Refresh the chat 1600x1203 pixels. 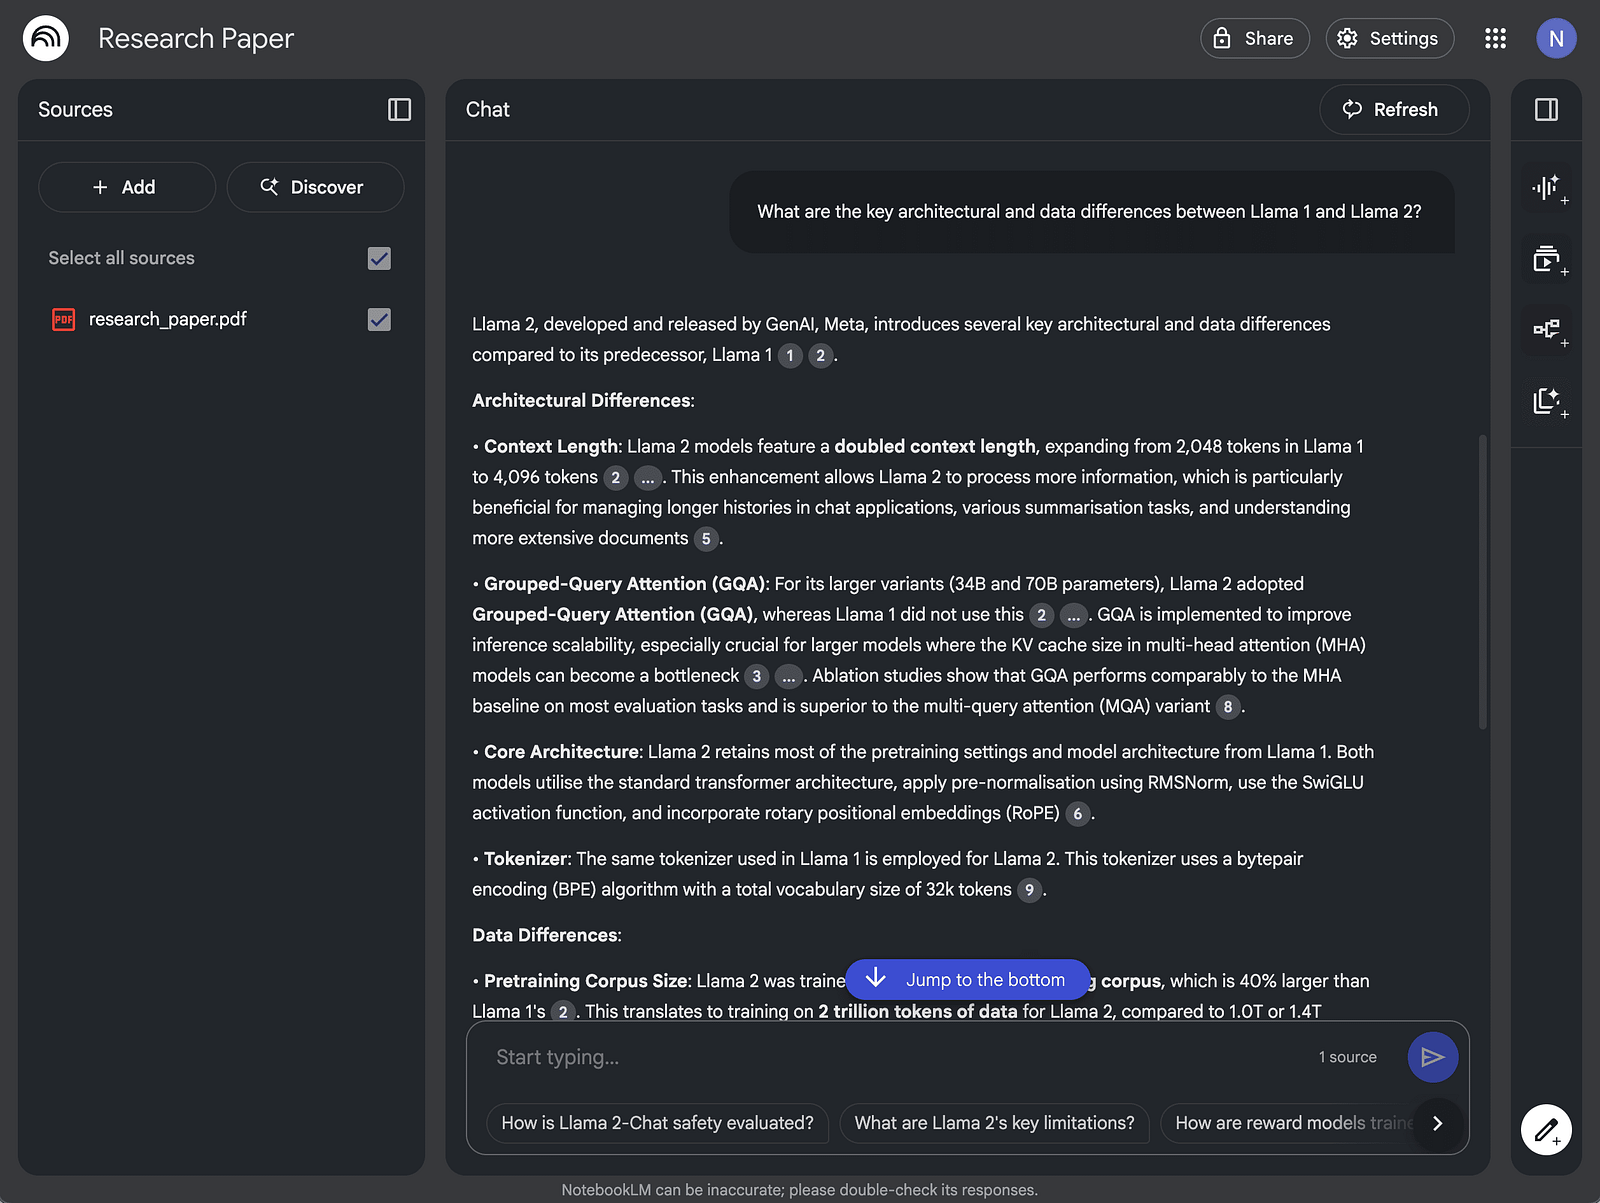point(1394,109)
